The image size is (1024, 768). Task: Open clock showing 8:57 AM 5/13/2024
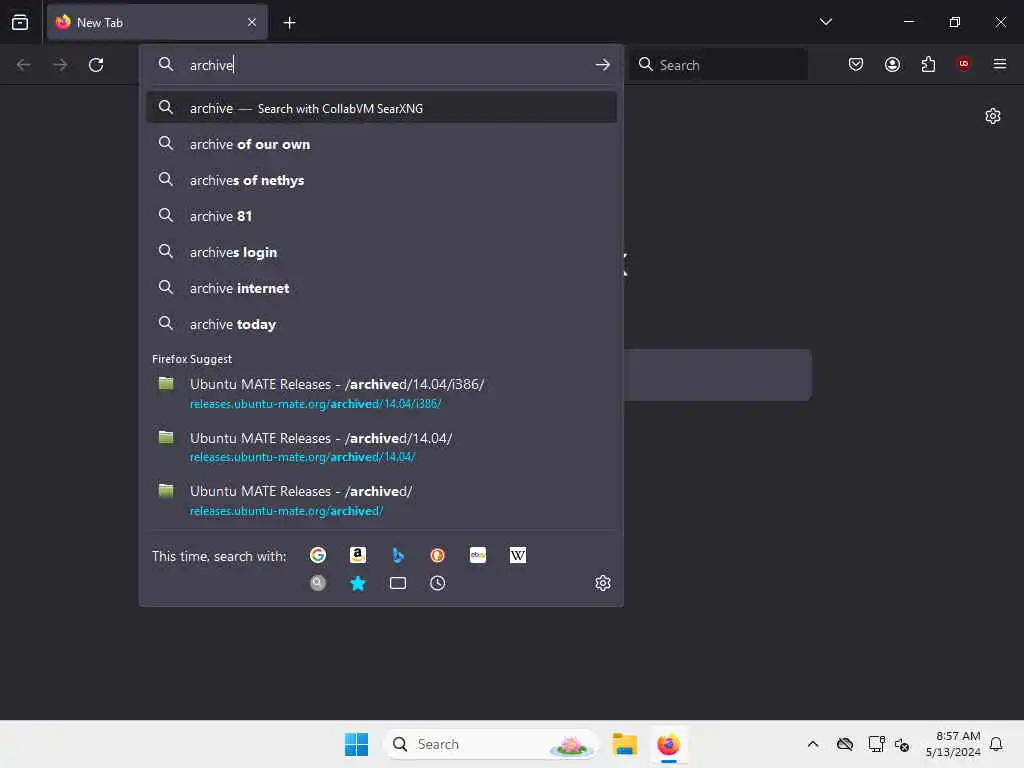(953, 744)
